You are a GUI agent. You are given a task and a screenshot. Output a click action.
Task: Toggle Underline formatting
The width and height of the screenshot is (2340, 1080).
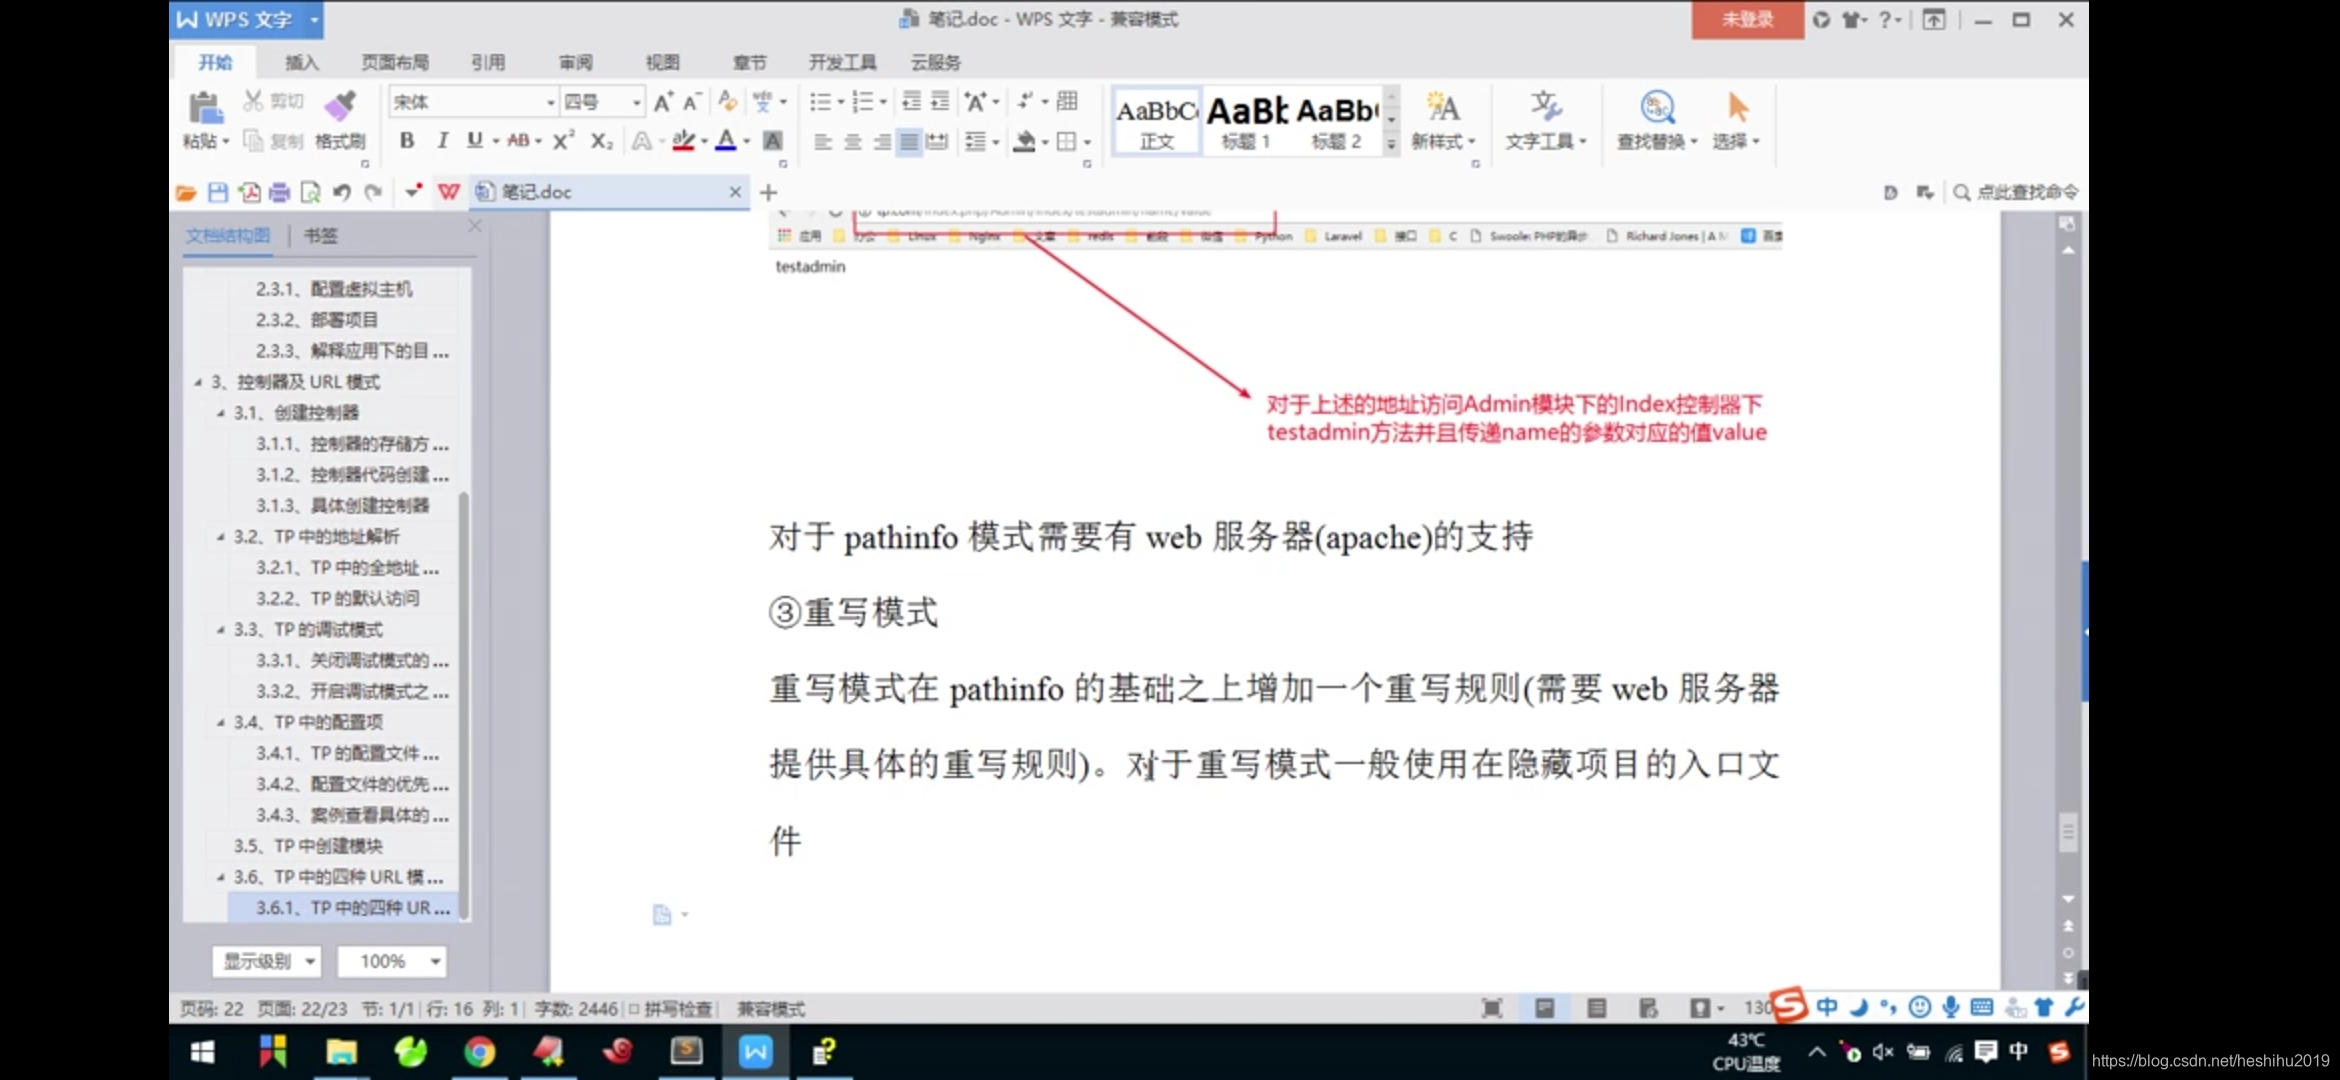[474, 141]
